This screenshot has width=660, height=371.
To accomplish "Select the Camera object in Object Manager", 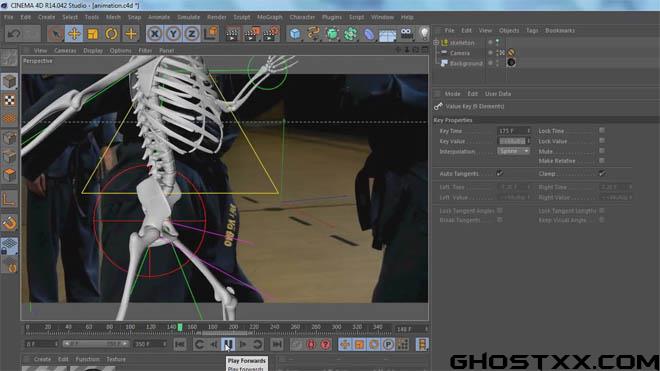I will 460,53.
